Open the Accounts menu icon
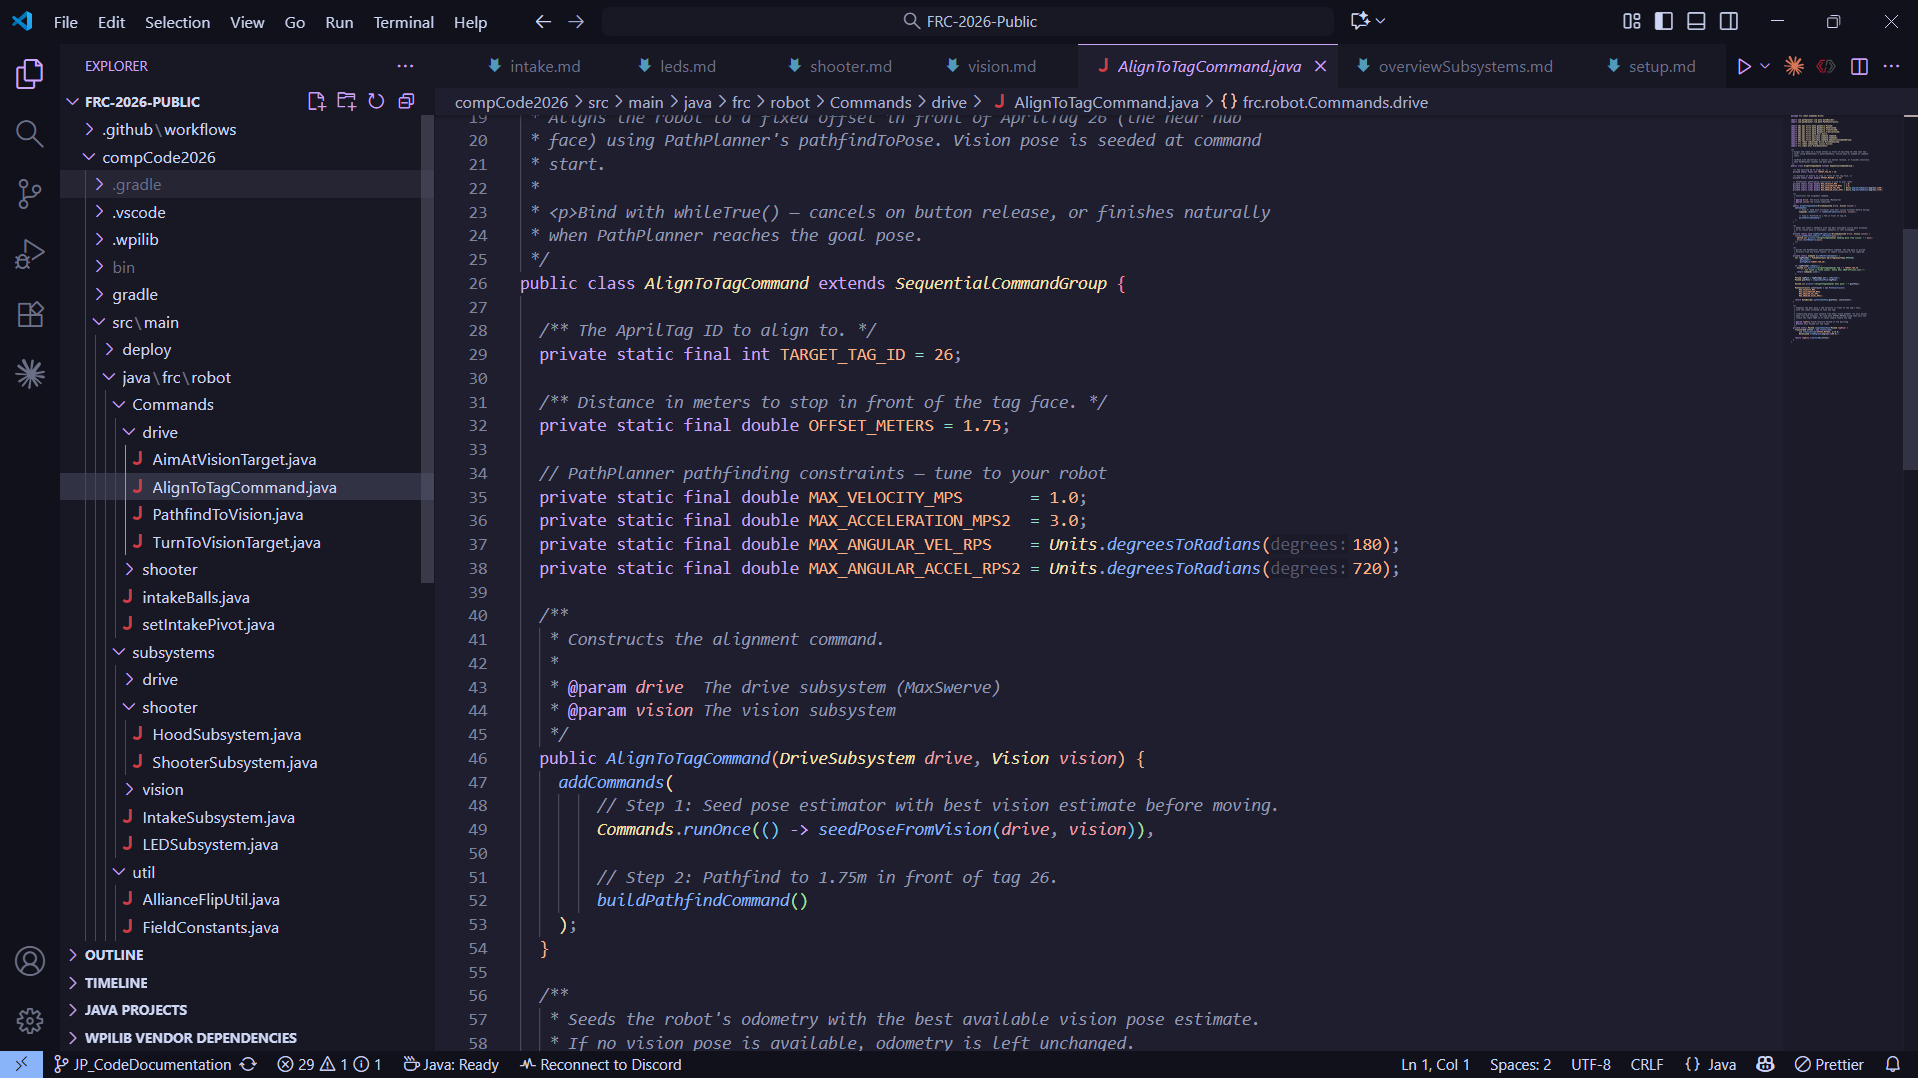 [x=30, y=961]
